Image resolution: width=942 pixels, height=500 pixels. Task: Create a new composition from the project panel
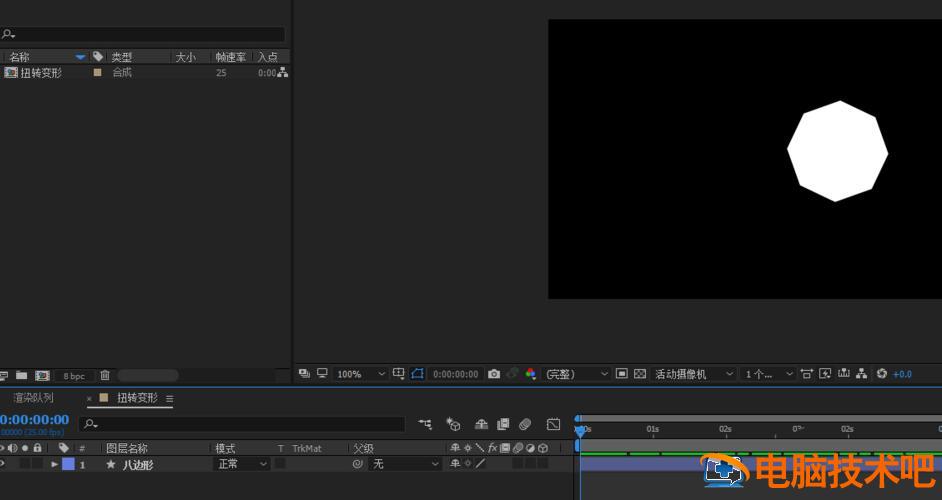[x=42, y=376]
